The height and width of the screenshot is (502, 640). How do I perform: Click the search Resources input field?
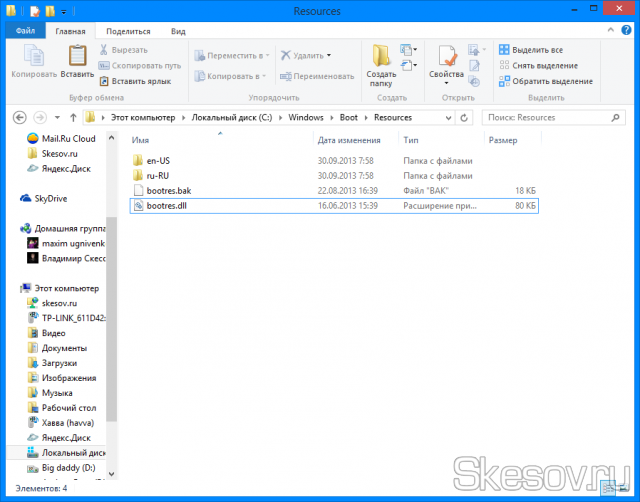[x=550, y=117]
